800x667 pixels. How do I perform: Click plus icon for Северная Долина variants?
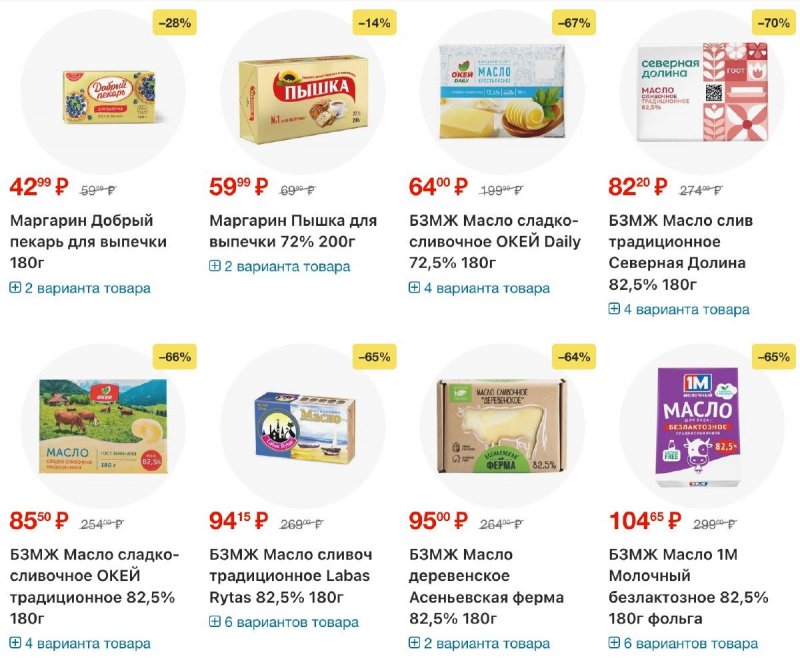(614, 309)
